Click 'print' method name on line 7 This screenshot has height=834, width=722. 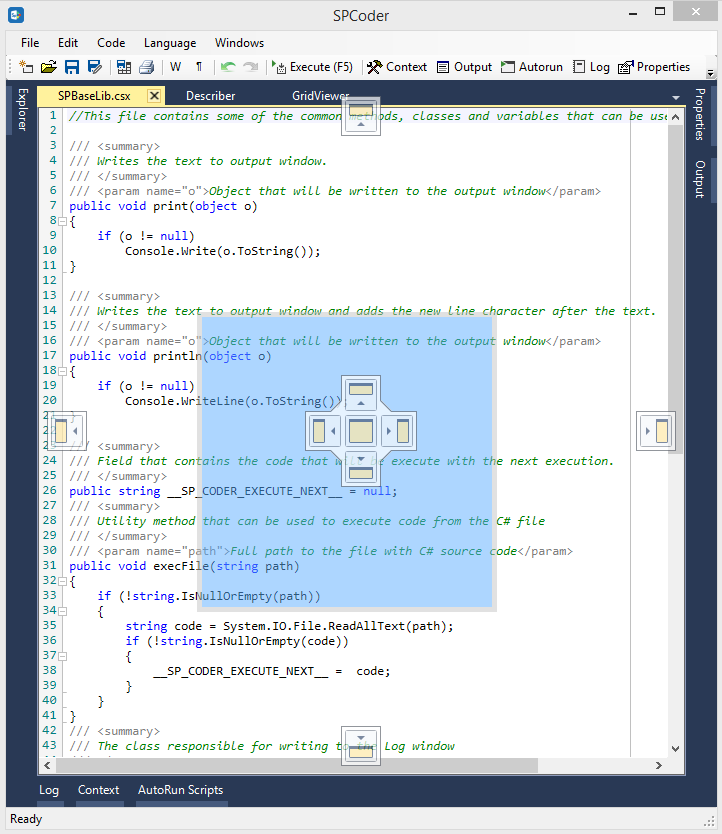171,206
